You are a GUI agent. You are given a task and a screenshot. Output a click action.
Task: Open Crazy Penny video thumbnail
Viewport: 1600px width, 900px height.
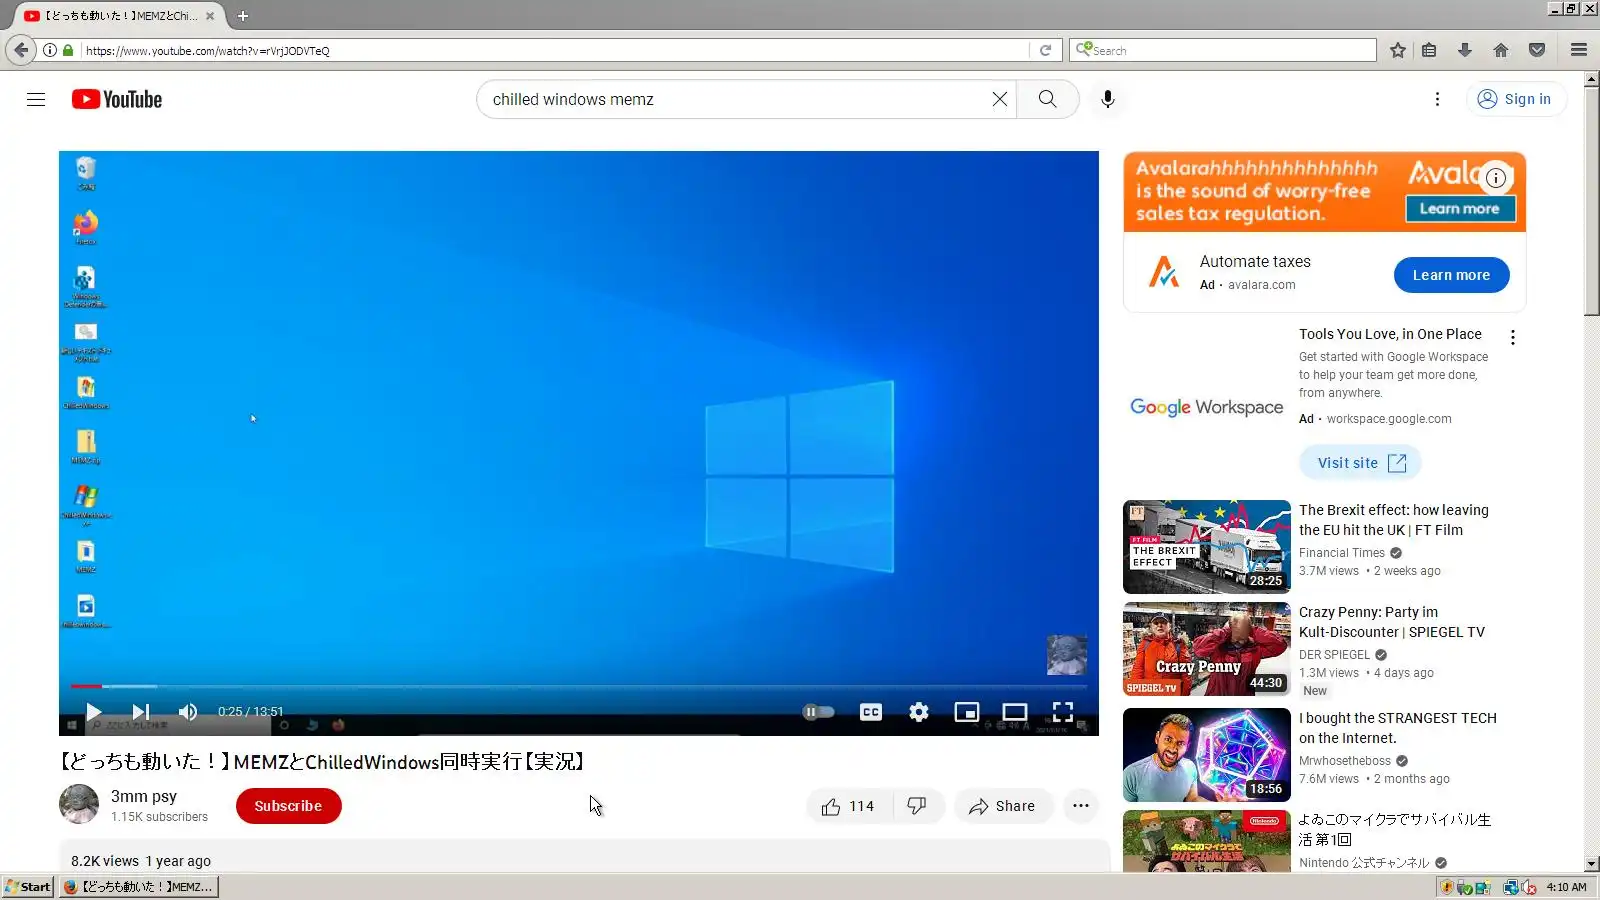[x=1207, y=649]
